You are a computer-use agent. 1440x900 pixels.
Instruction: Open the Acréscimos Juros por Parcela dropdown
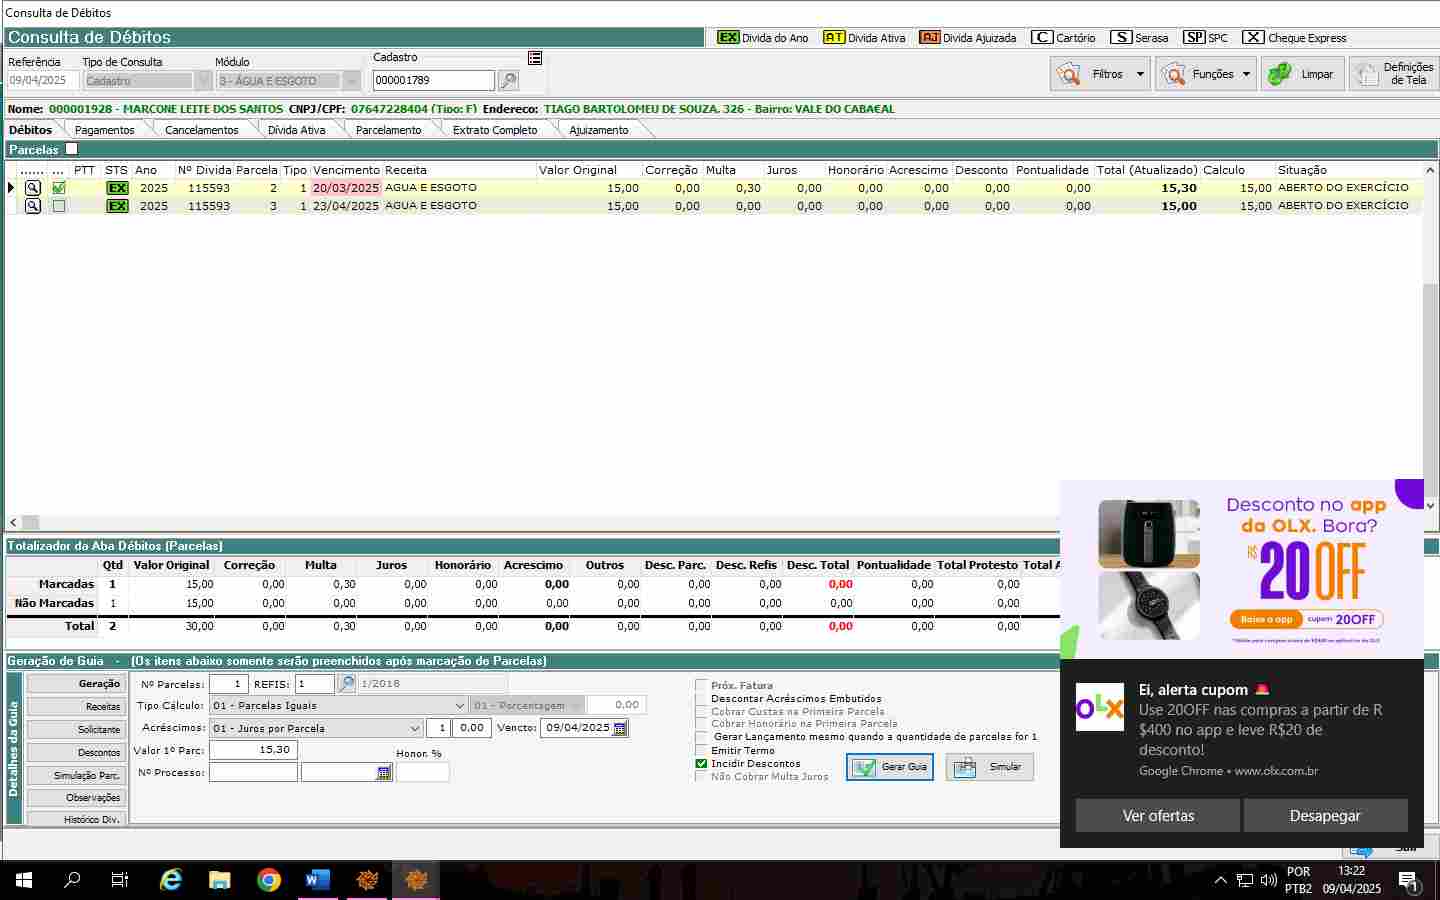(414, 728)
